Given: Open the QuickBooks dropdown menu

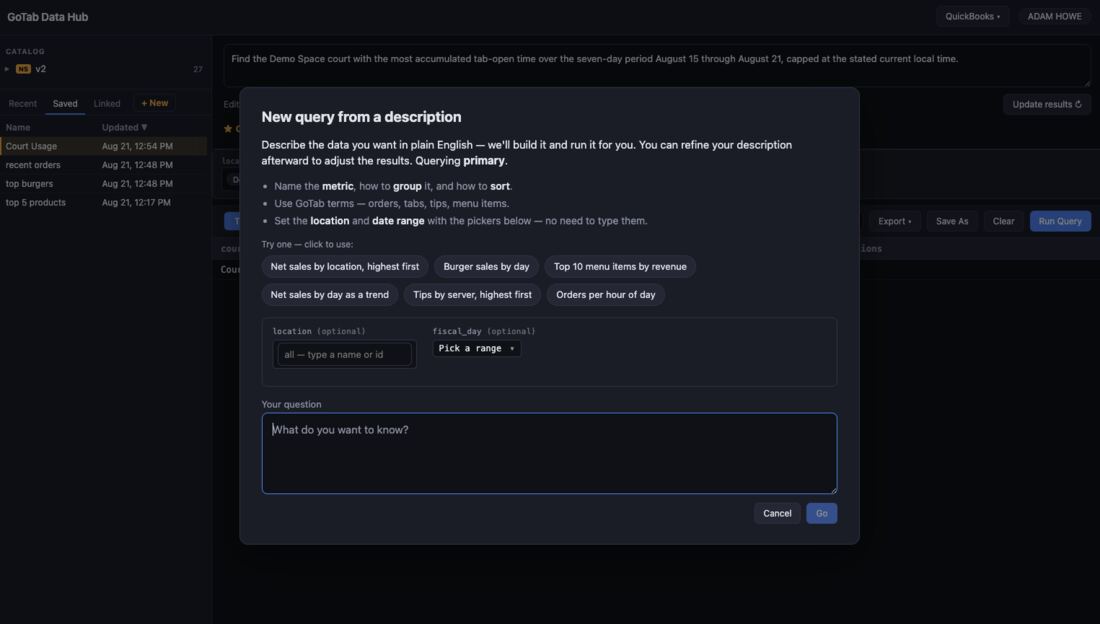Looking at the screenshot, I should coord(972,16).
